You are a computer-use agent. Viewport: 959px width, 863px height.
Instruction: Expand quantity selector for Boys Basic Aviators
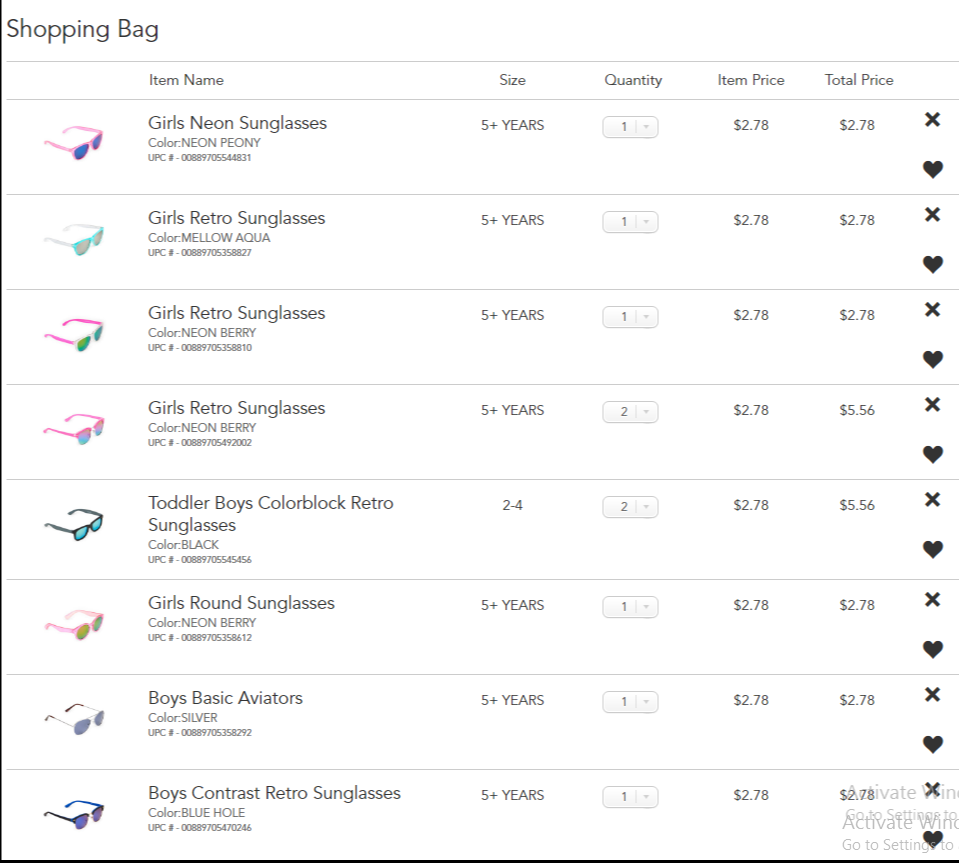[630, 702]
